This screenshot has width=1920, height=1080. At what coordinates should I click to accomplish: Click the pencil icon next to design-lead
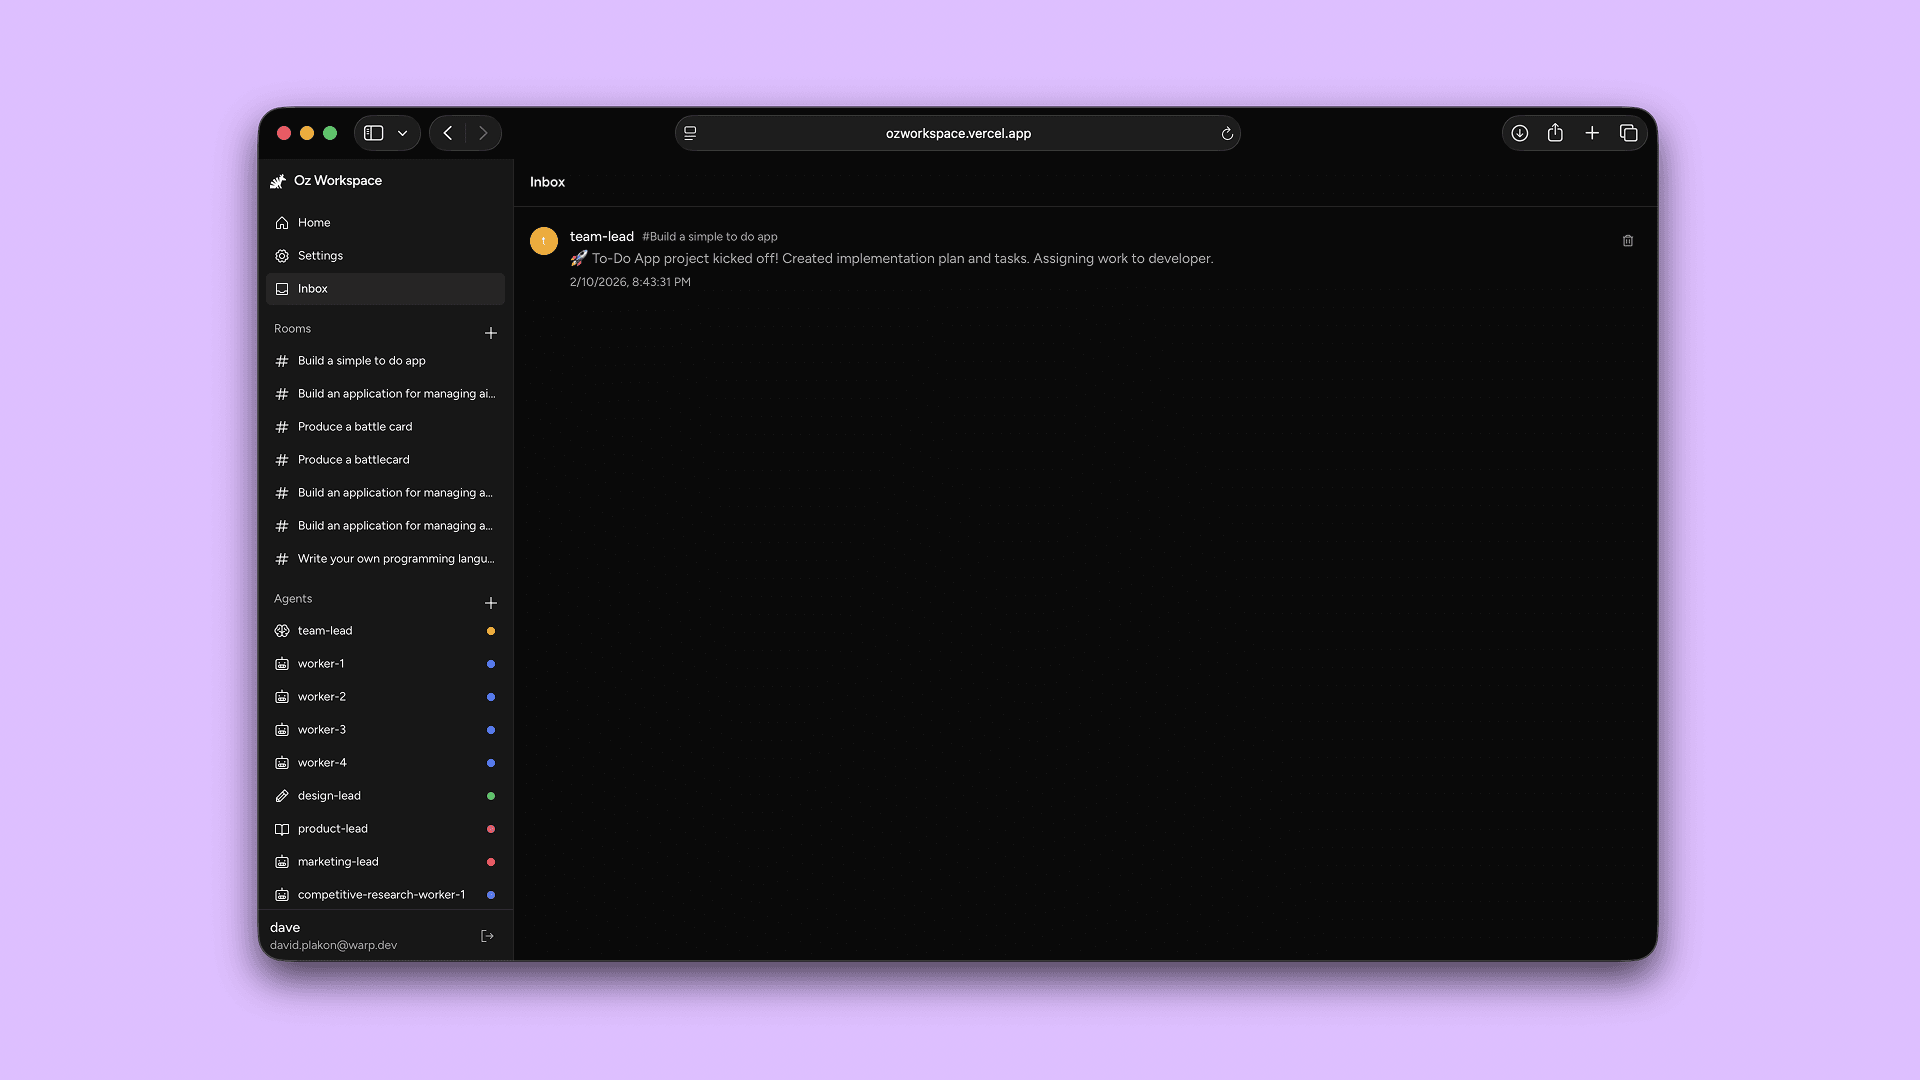point(282,796)
